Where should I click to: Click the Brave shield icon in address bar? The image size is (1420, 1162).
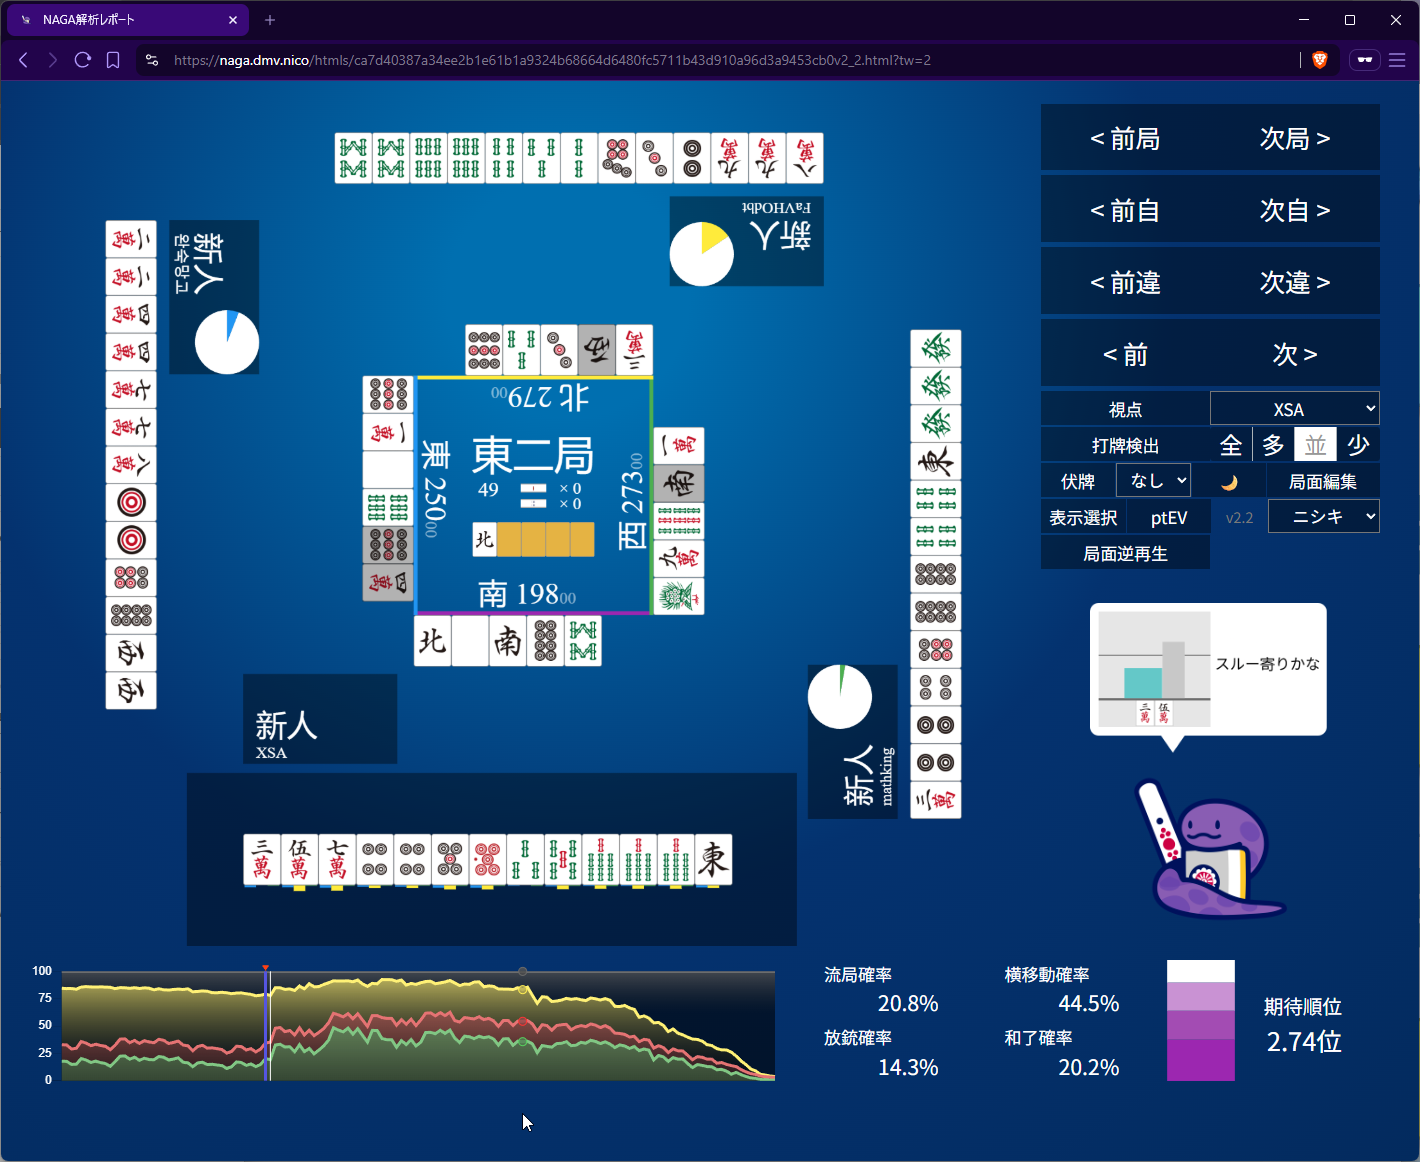click(1319, 60)
